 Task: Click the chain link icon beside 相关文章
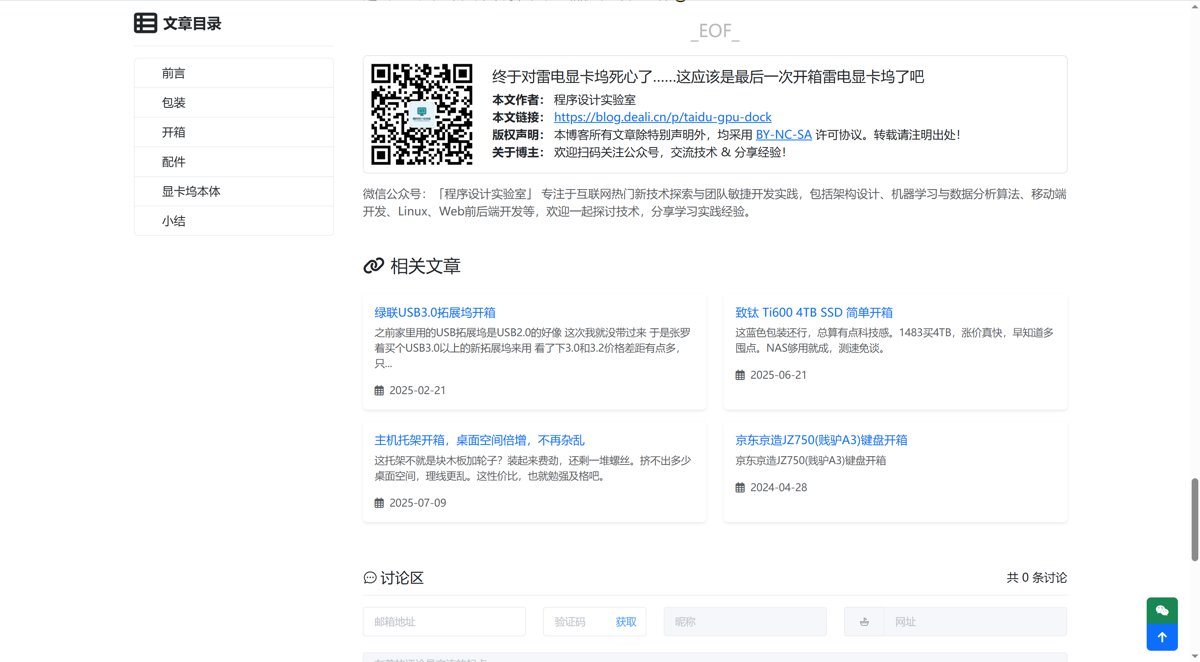(x=373, y=266)
